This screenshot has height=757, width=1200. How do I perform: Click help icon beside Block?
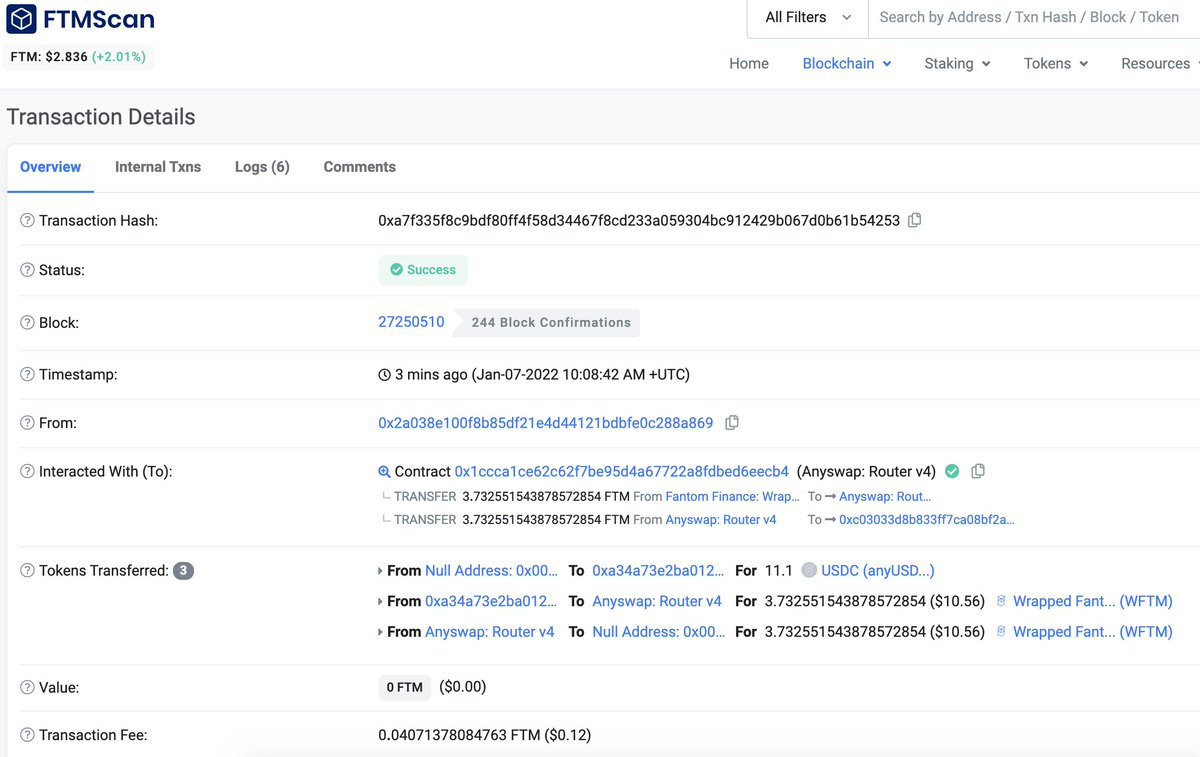[x=27, y=323]
